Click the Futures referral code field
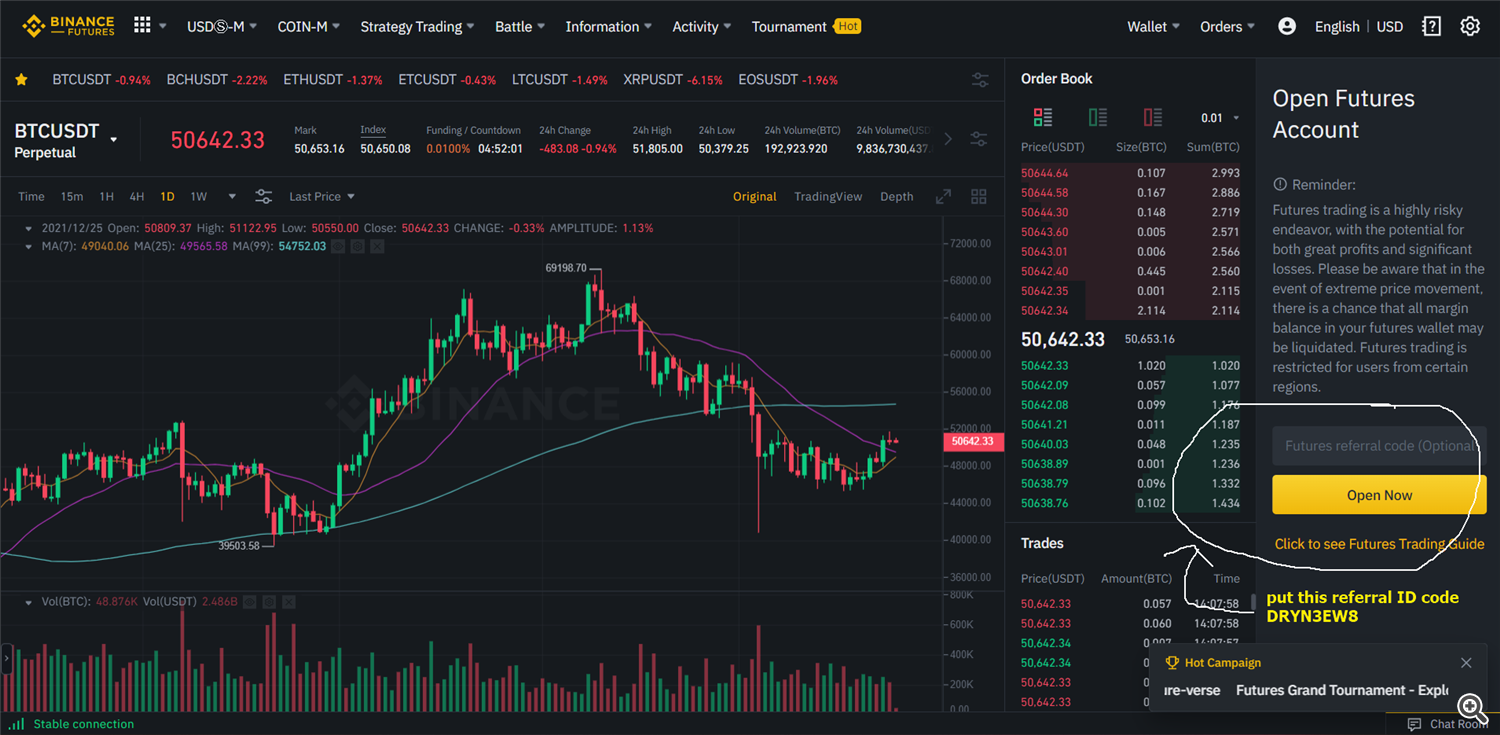 (x=1379, y=446)
